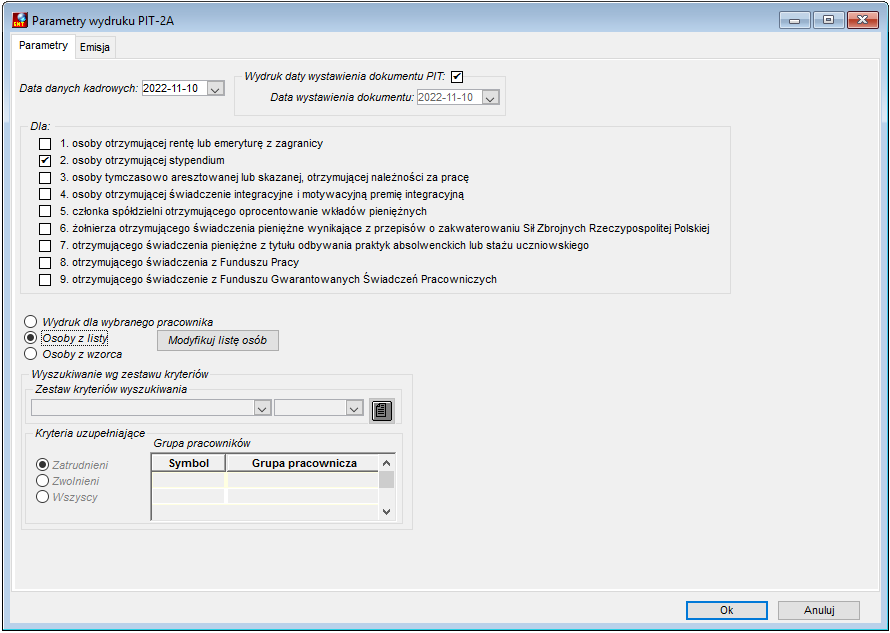This screenshot has height=633, width=890.
Task: Select the Parametry tab
Action: click(x=43, y=45)
